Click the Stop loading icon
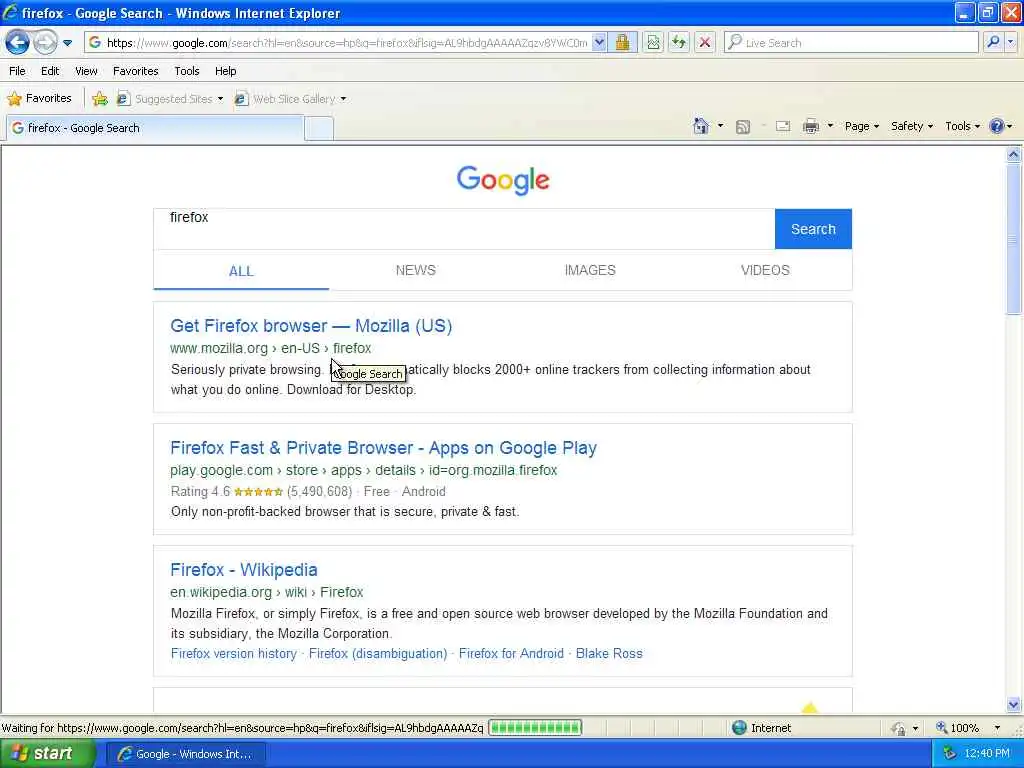 click(705, 43)
